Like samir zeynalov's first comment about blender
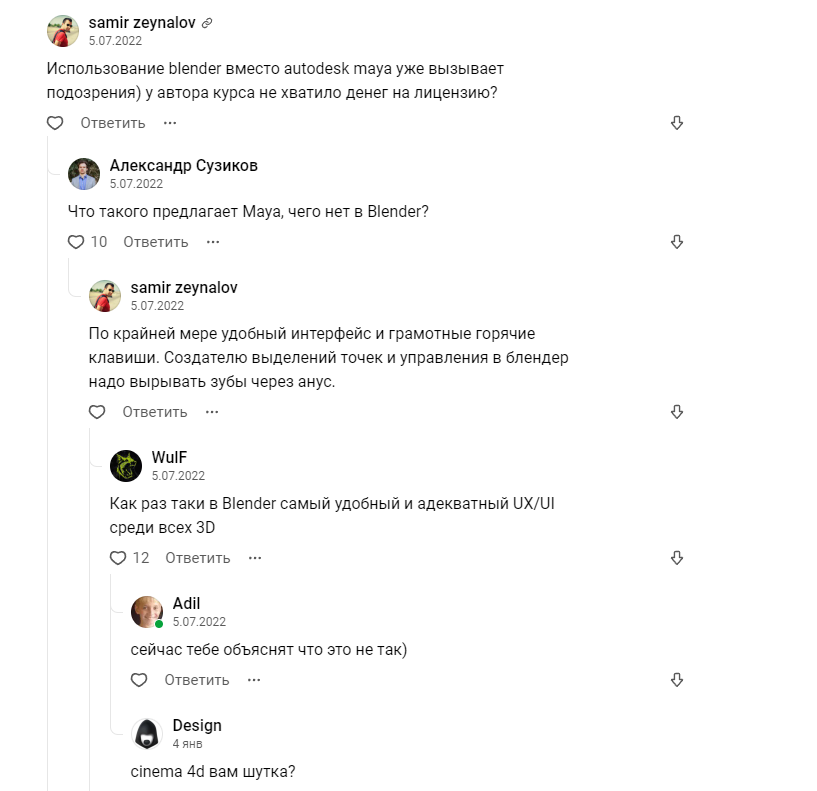This screenshot has width=817, height=791. click(x=56, y=123)
